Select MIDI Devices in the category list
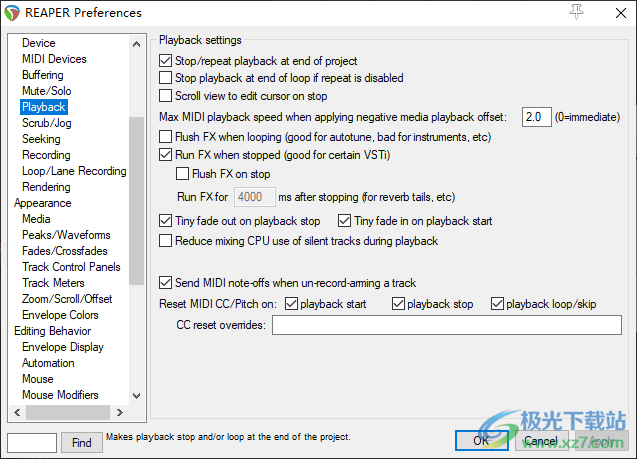The width and height of the screenshot is (637, 459). pyautogui.click(x=54, y=60)
